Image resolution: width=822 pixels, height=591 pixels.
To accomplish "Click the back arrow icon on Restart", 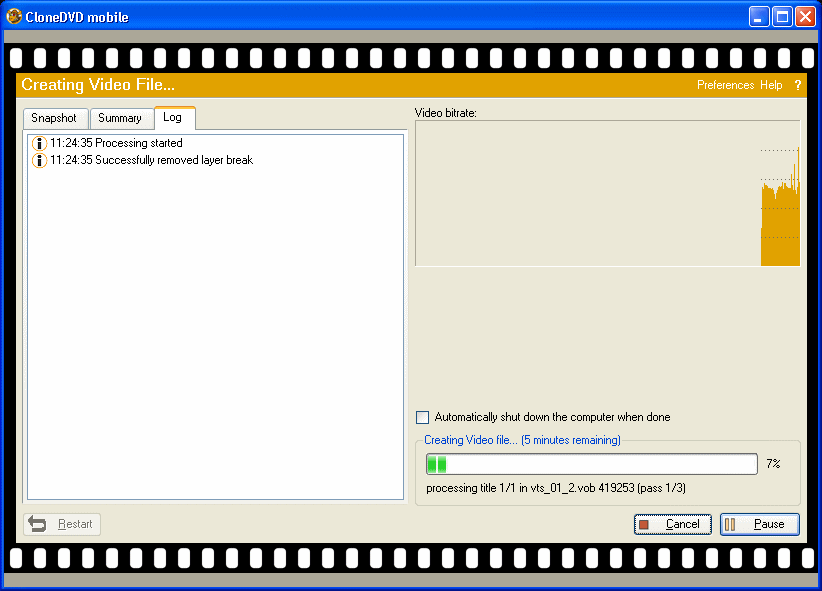I will pyautogui.click(x=37, y=524).
